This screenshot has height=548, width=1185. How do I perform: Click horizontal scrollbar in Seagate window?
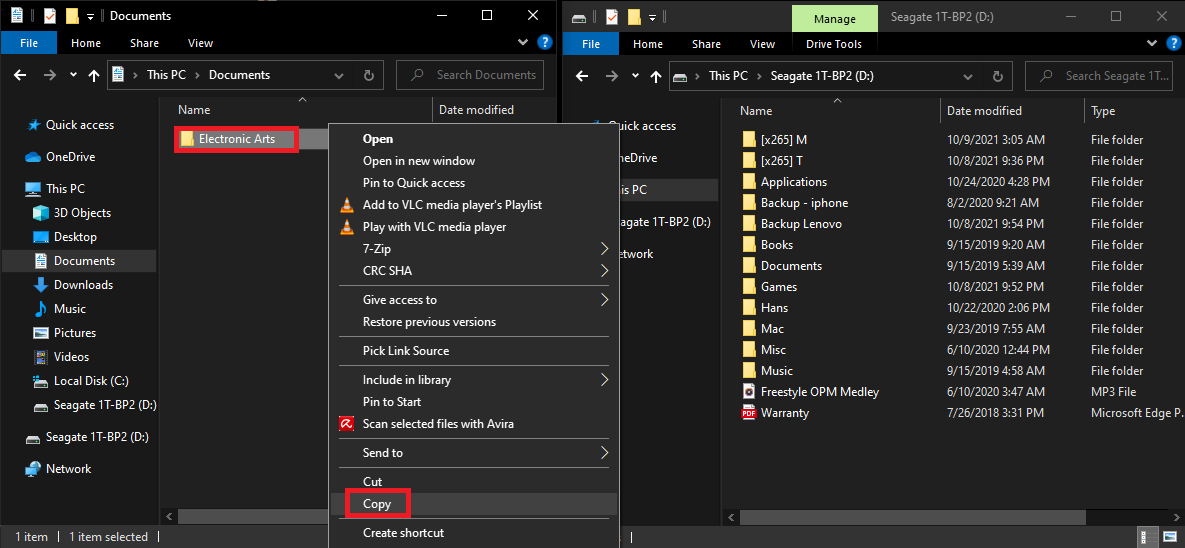[x=912, y=517]
